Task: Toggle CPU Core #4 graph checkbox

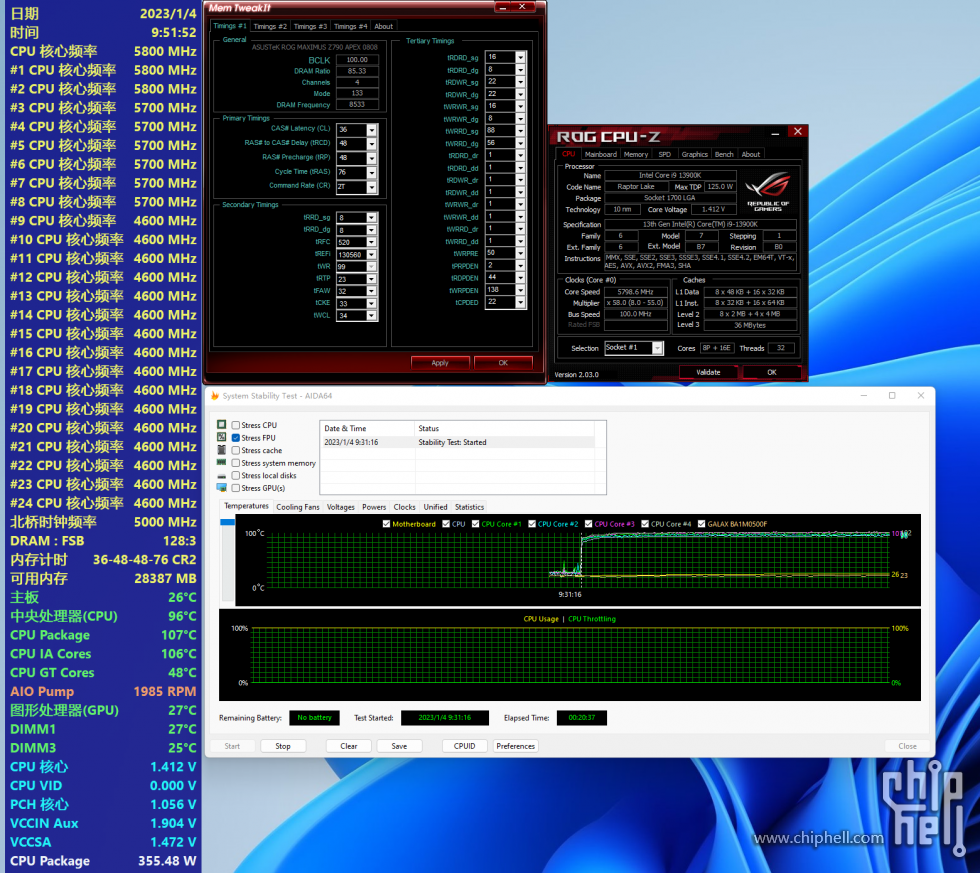Action: (645, 524)
